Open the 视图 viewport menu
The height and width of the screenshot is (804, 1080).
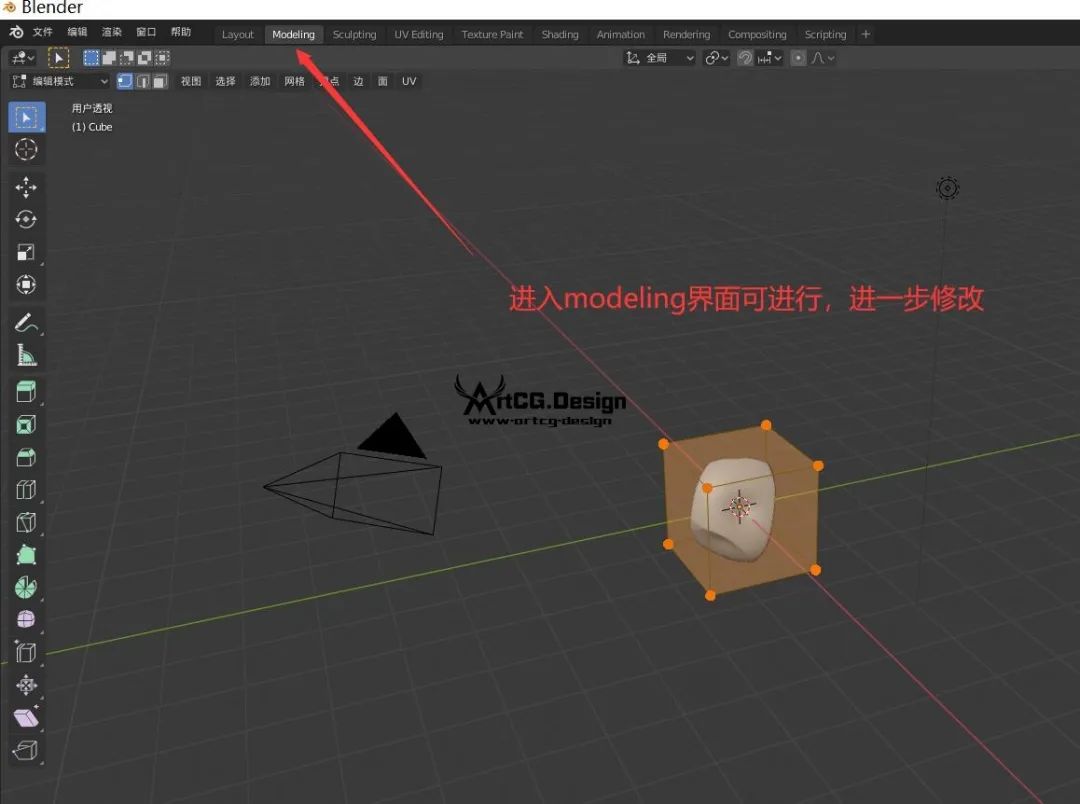[x=191, y=81]
